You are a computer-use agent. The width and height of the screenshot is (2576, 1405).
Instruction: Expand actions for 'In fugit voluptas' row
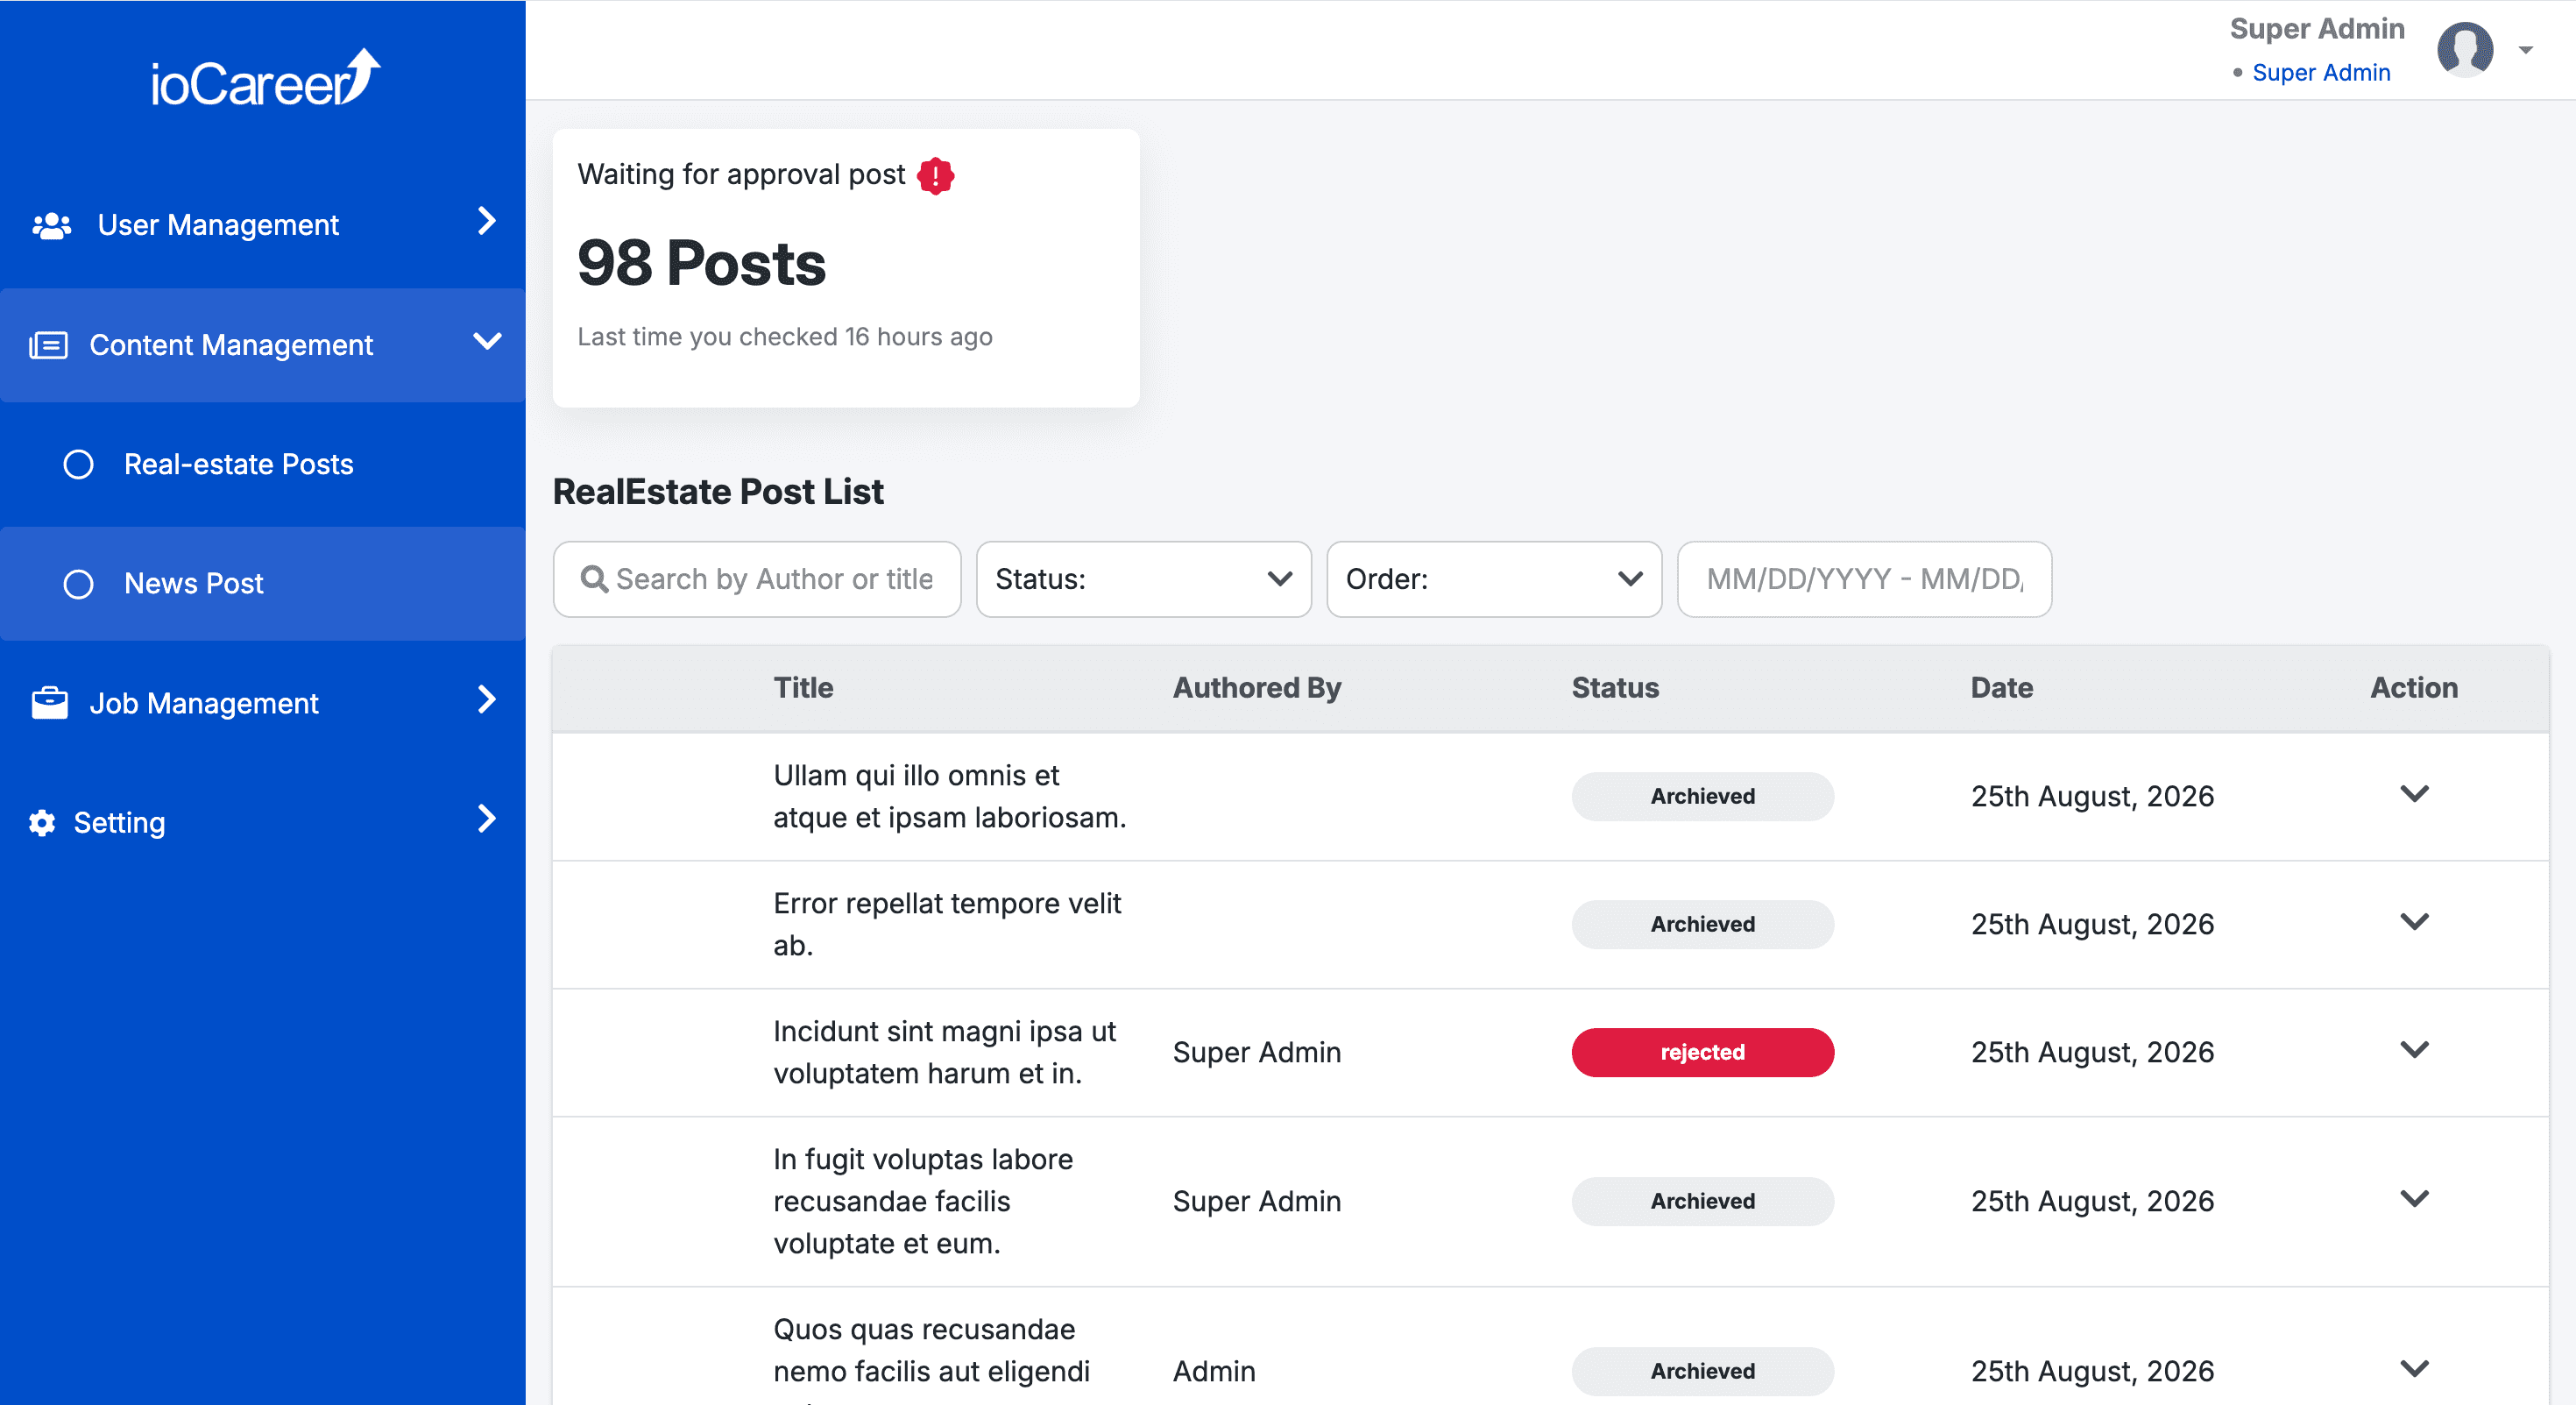2414,1199
